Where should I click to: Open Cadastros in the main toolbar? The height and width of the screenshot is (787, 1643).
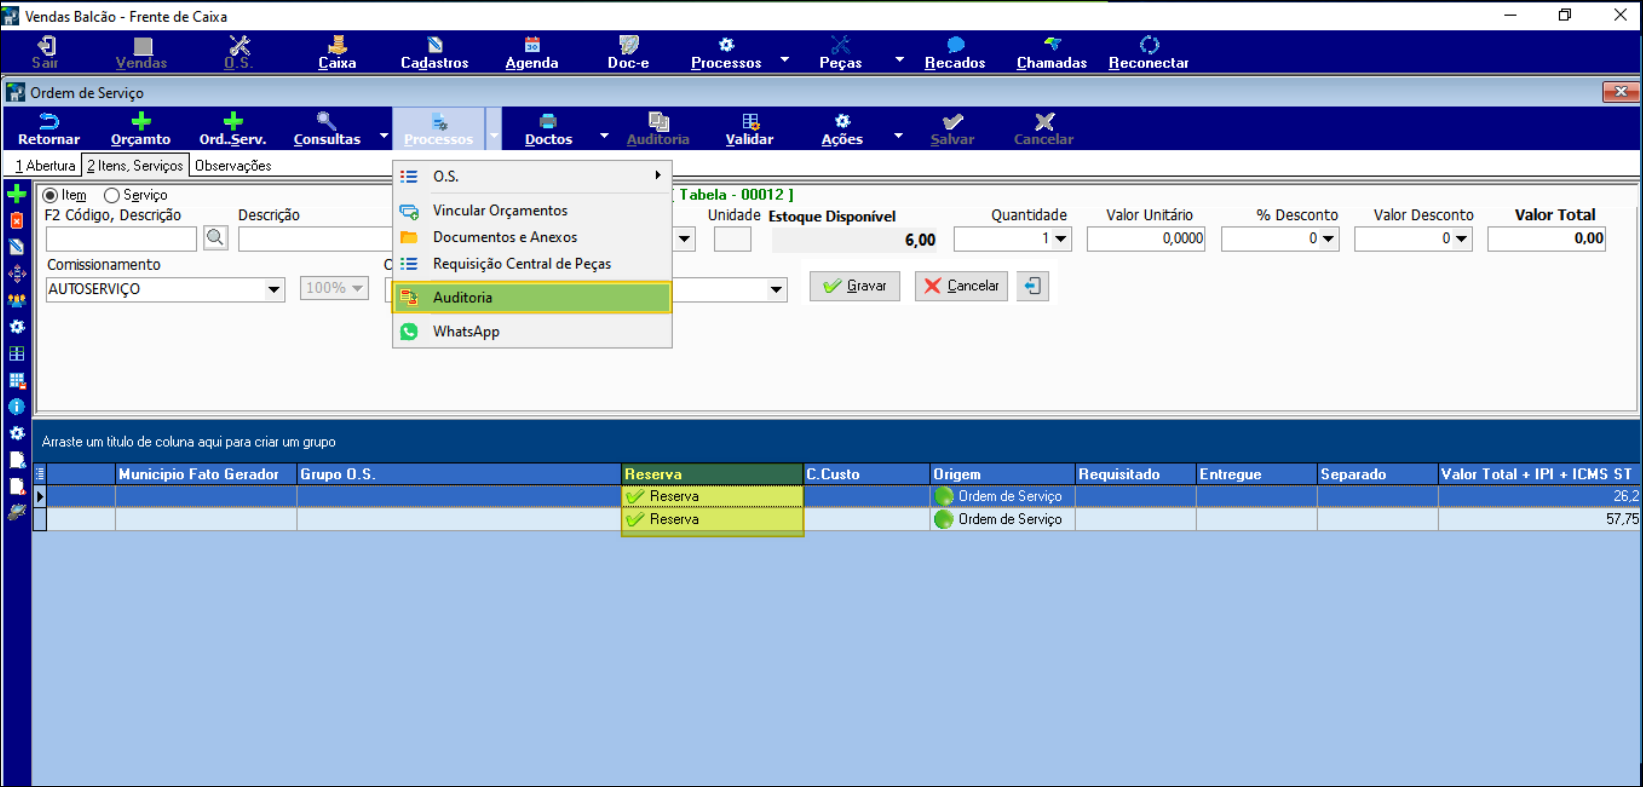[434, 52]
